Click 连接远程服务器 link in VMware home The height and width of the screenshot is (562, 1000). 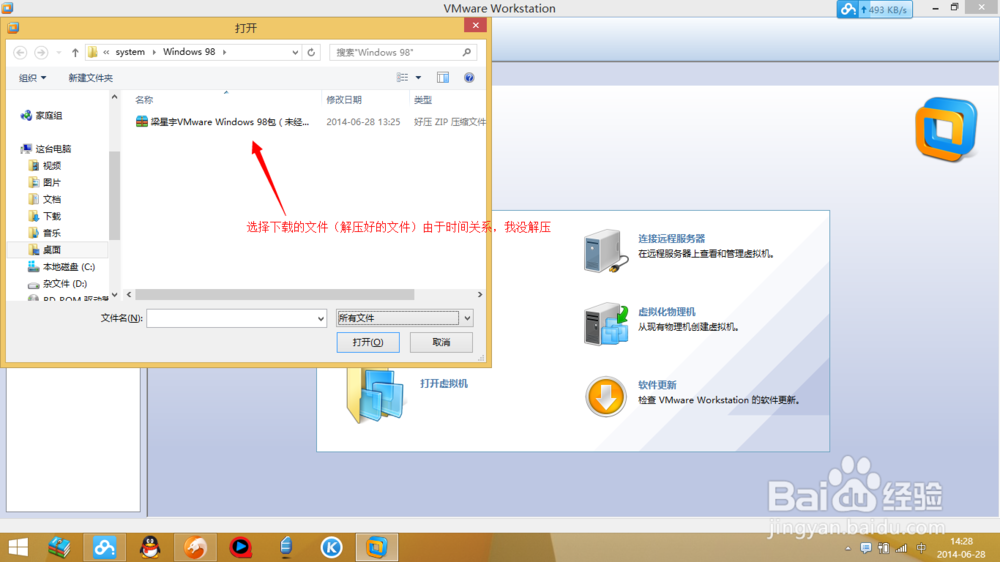tap(672, 239)
